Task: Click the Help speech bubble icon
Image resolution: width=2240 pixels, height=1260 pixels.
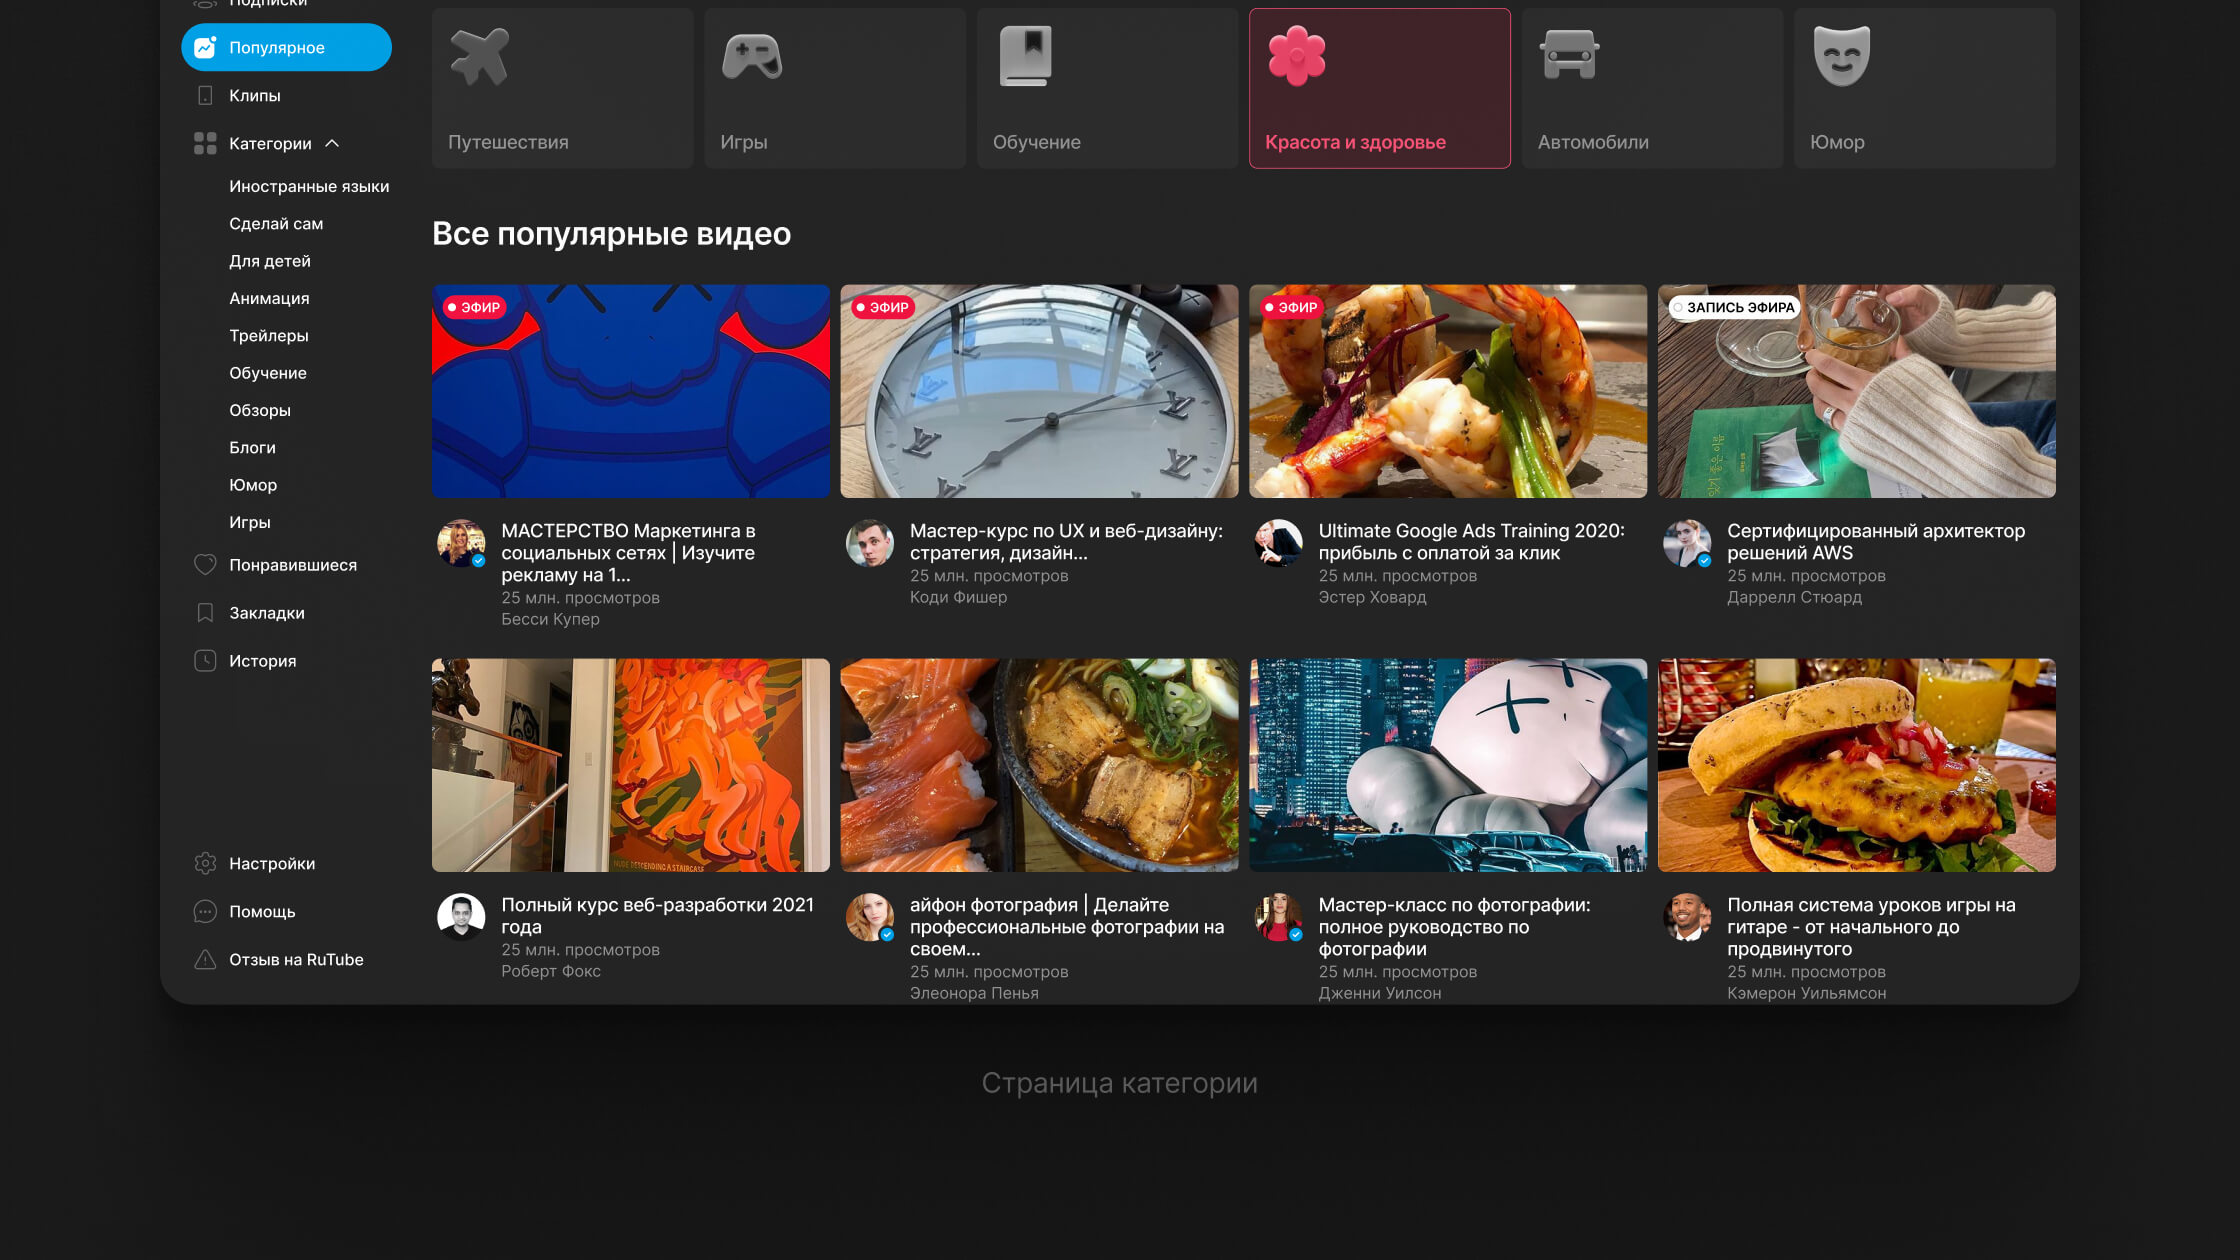Action: pos(205,912)
